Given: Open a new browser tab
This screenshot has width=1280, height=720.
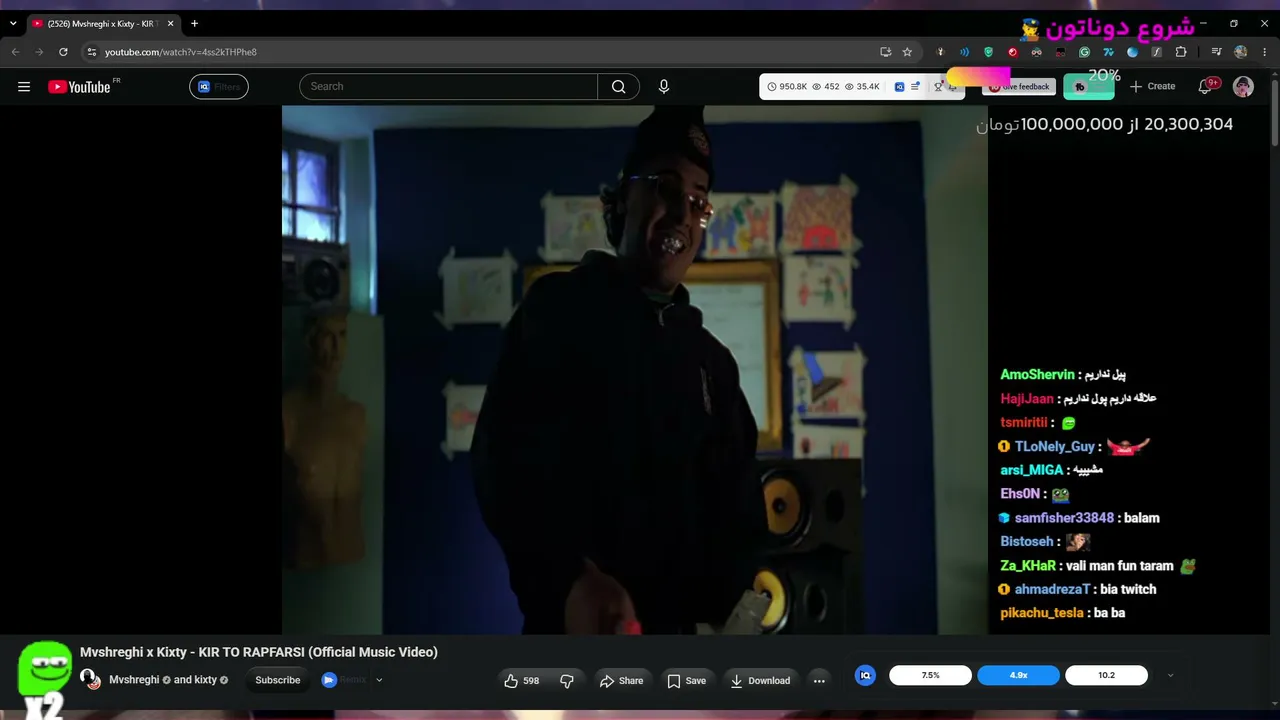Looking at the screenshot, I should tap(194, 23).
